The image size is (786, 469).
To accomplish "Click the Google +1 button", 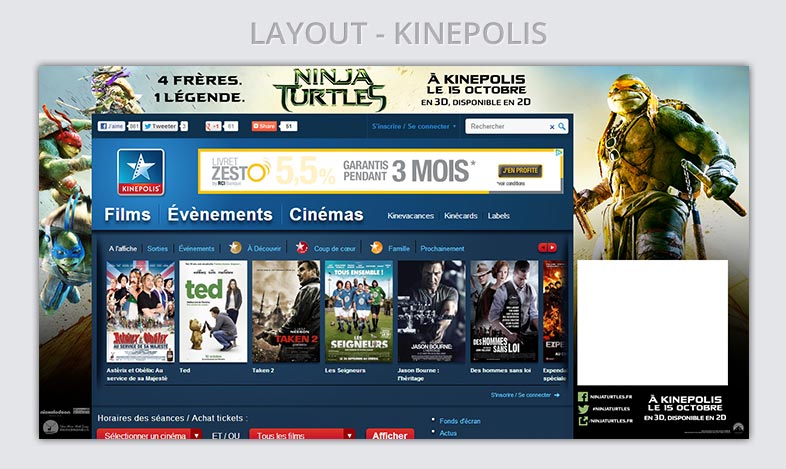I will [x=214, y=127].
